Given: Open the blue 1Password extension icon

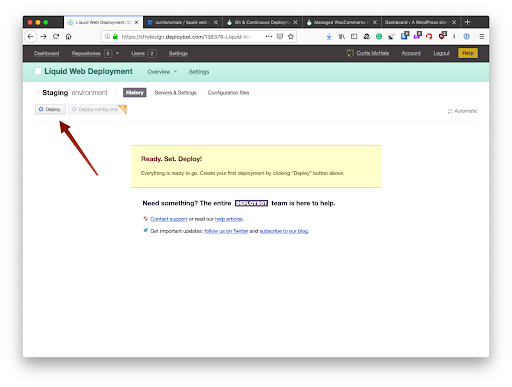Looking at the screenshot, I should [x=467, y=37].
